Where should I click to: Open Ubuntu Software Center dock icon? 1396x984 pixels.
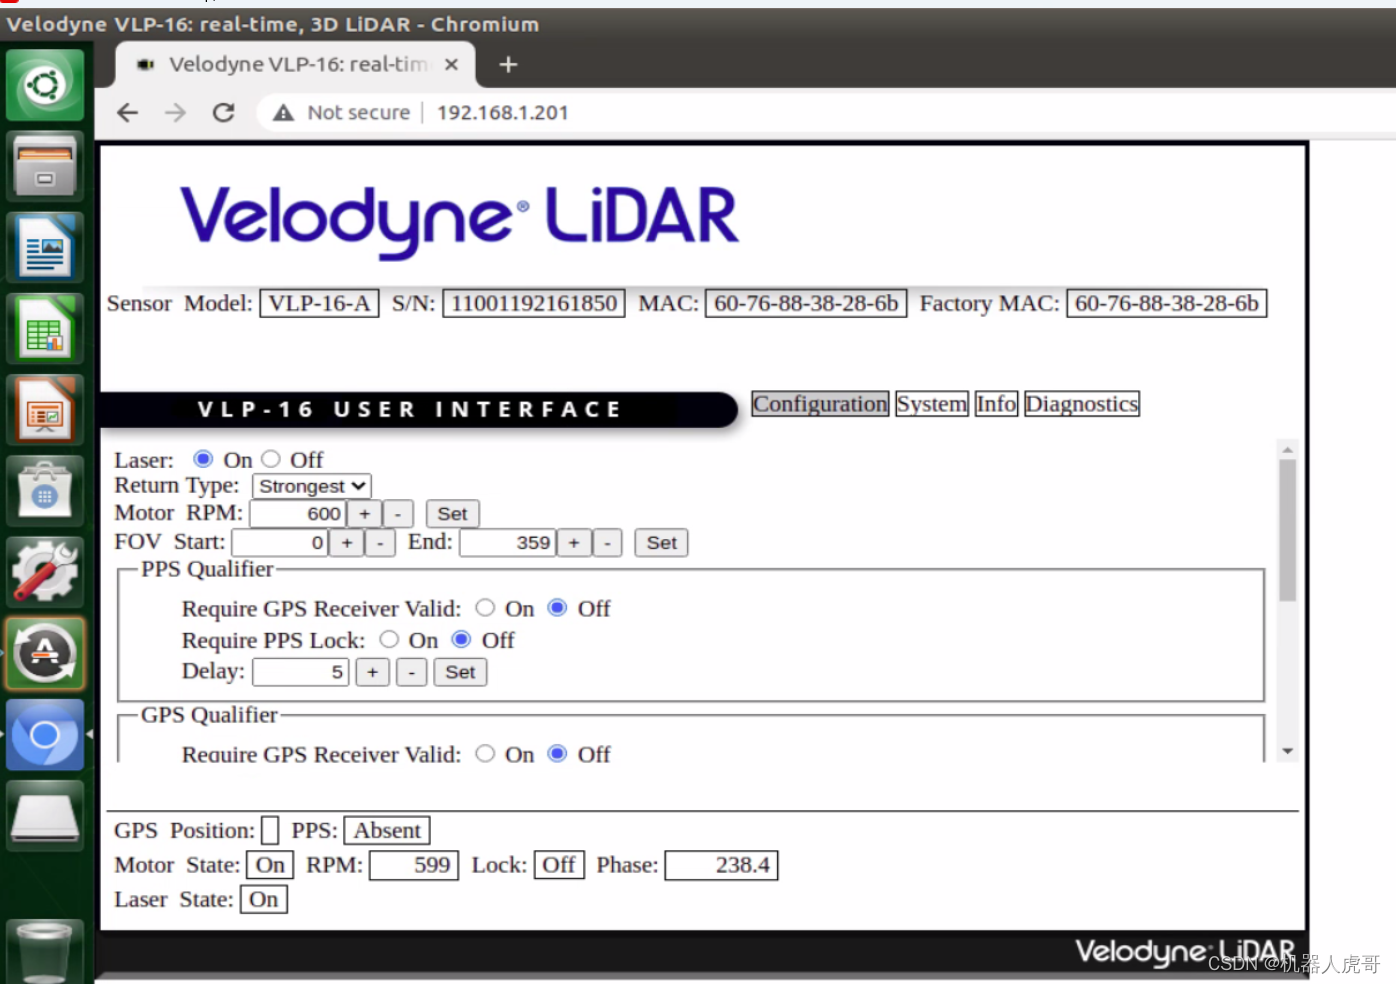coord(45,491)
